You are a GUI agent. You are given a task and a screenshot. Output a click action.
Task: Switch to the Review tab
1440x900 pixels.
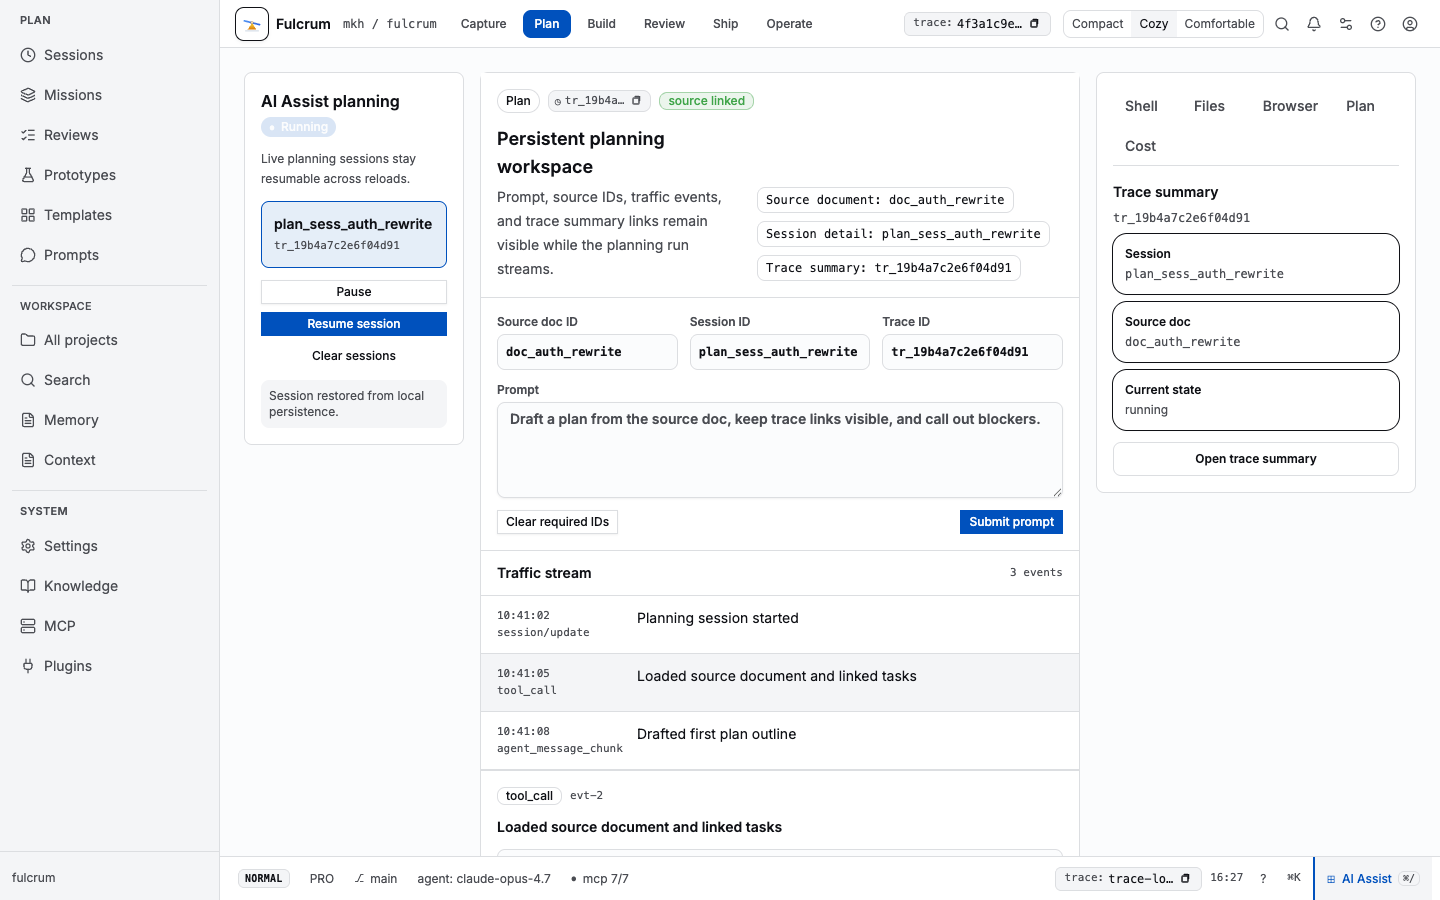(664, 24)
